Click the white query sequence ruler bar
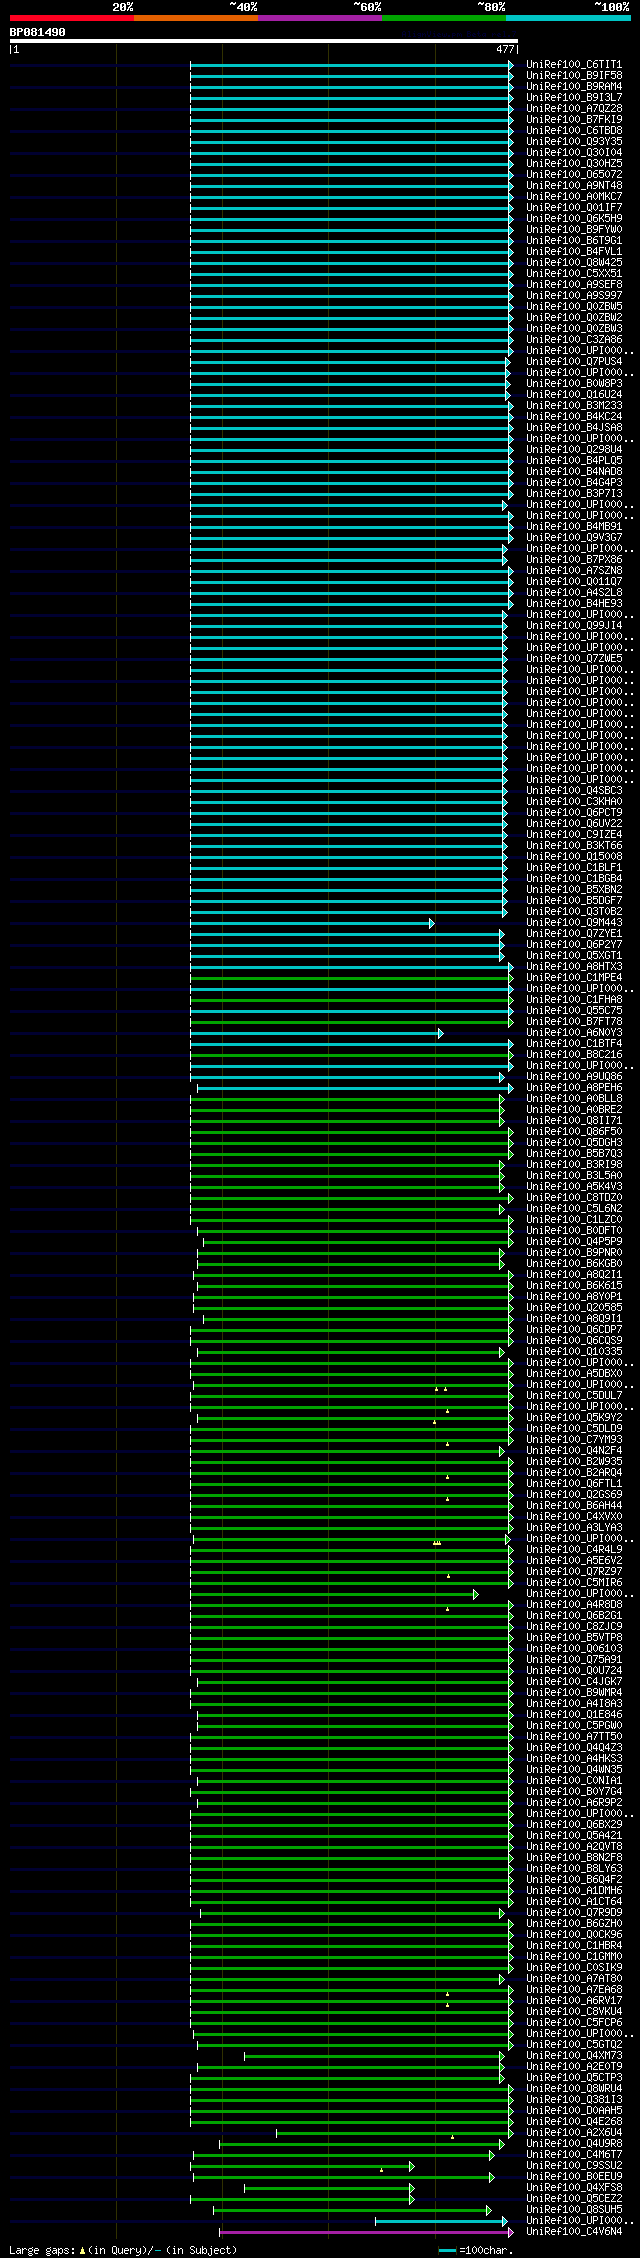Screen dimensions: 640x2258 [x=264, y=41]
